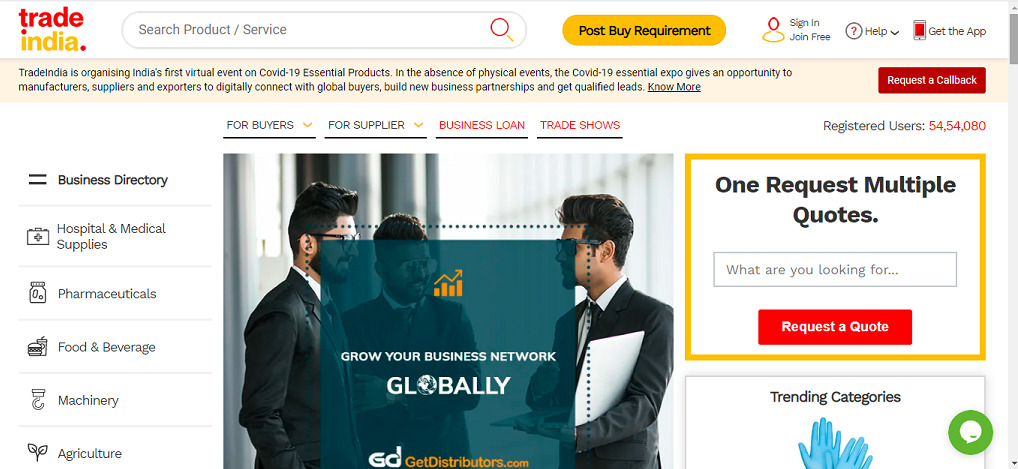Expand the FOR BUYERS dropdown

click(269, 125)
